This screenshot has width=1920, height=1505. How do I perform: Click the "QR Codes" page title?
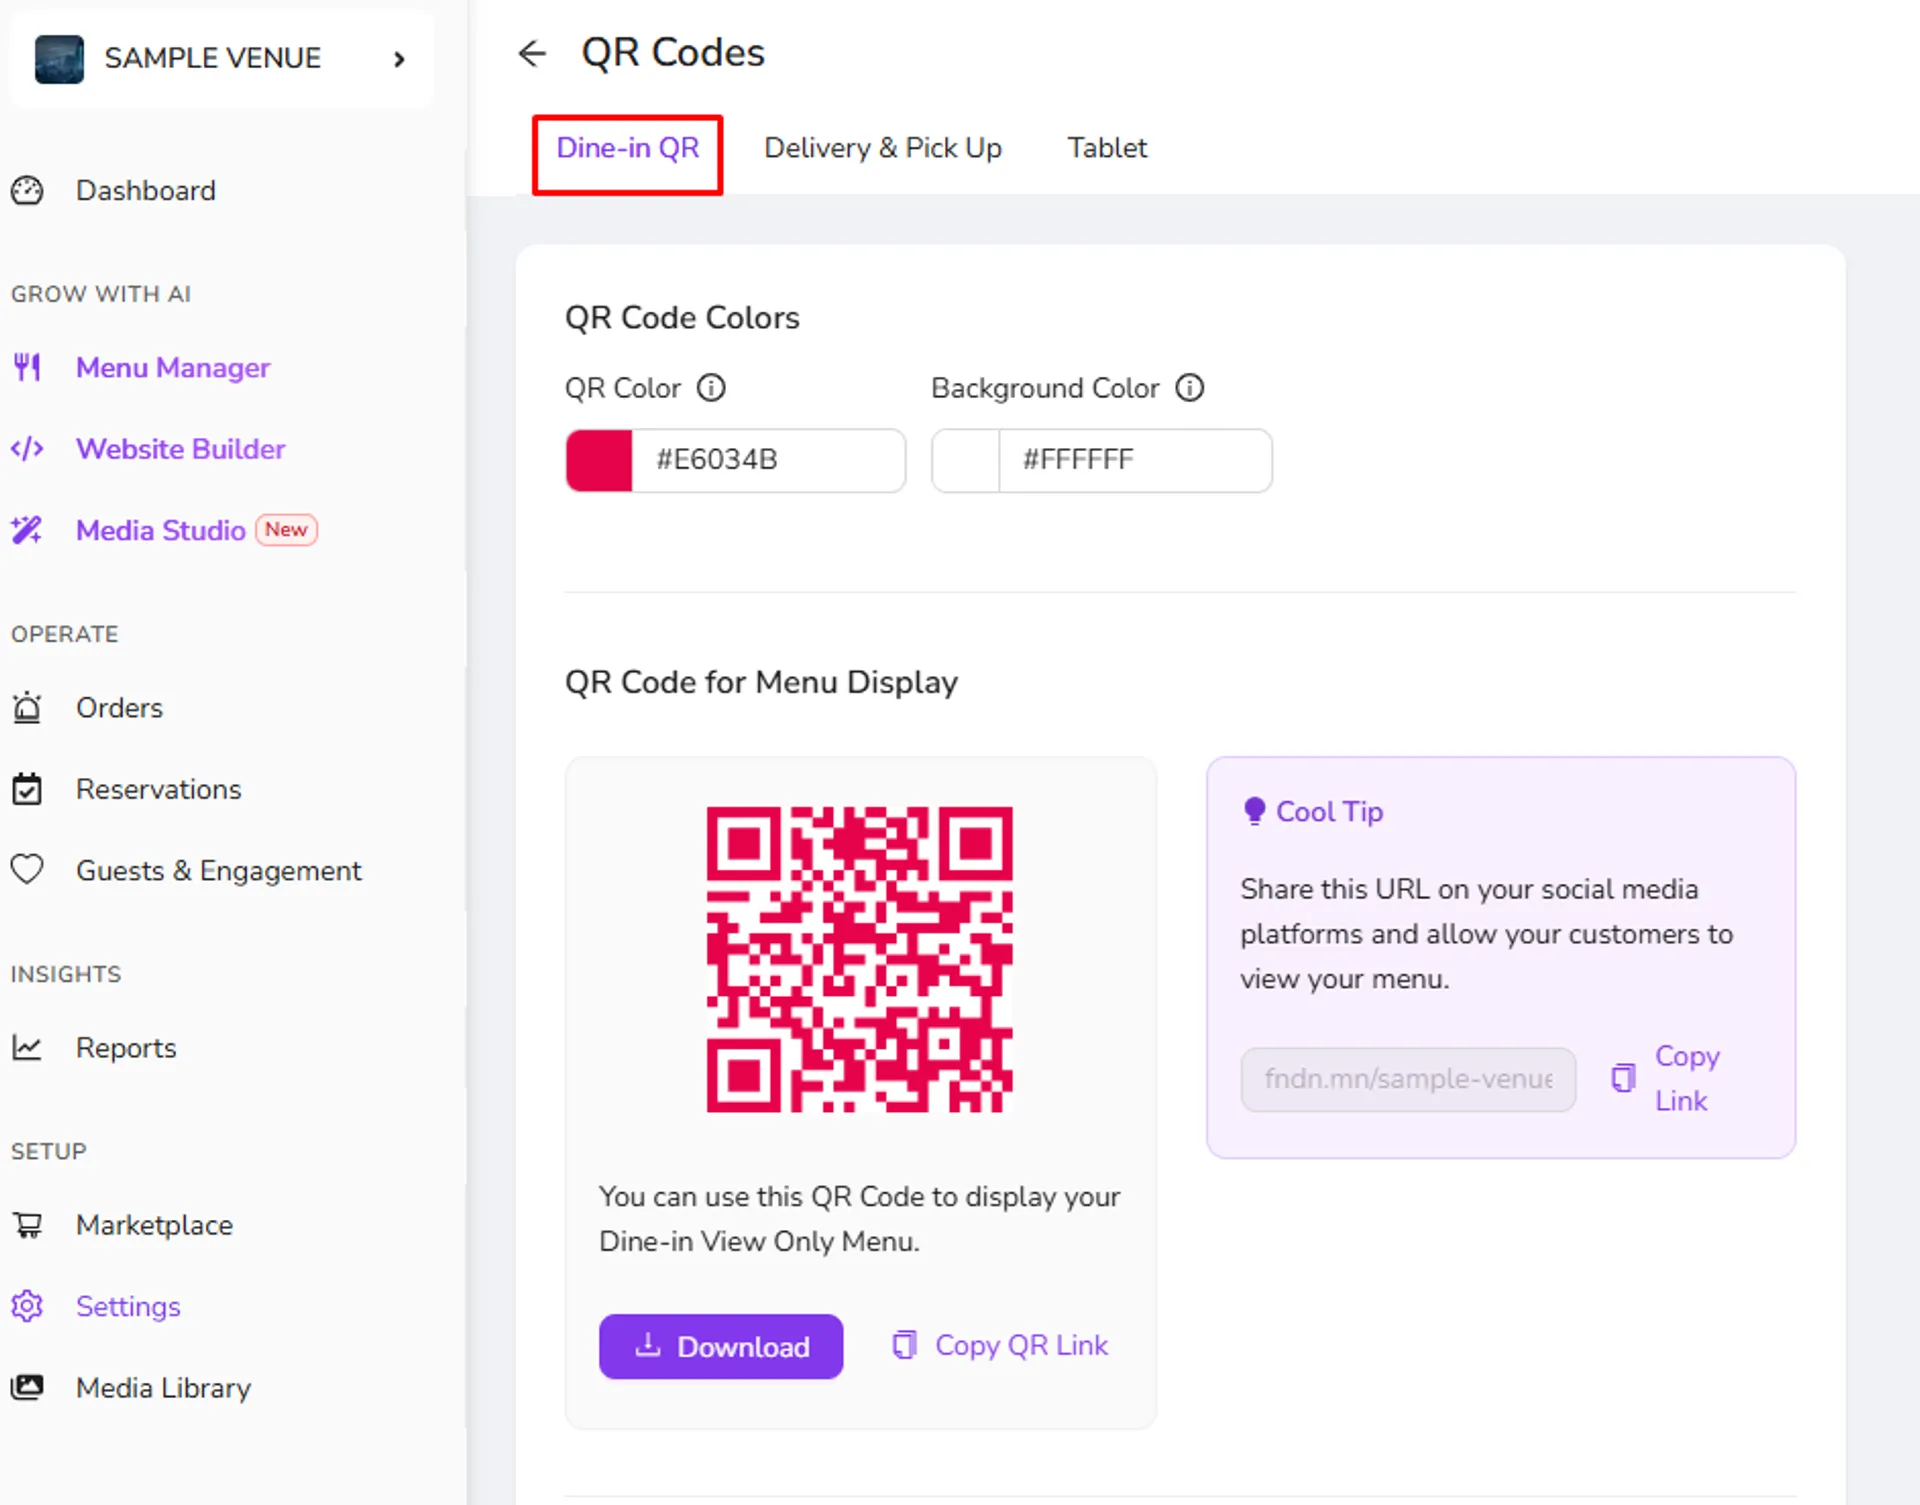(673, 53)
